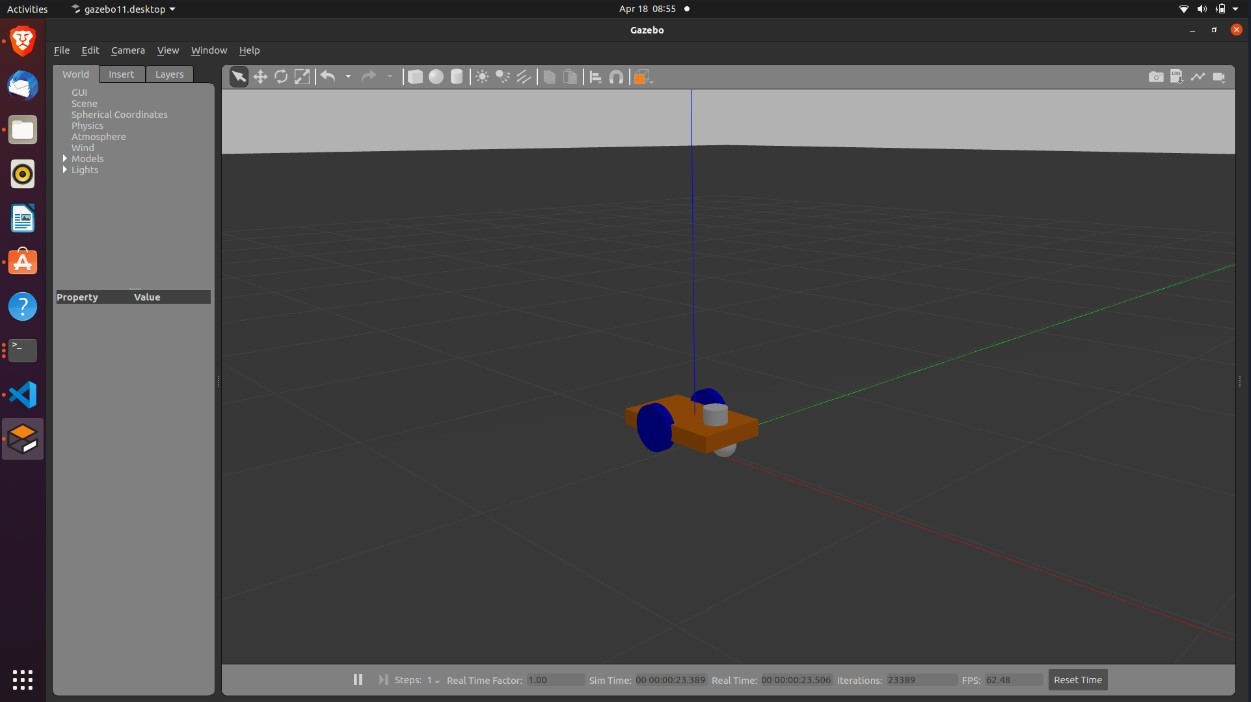Select Scene in the world tree
The height and width of the screenshot is (702, 1251).
[84, 104]
